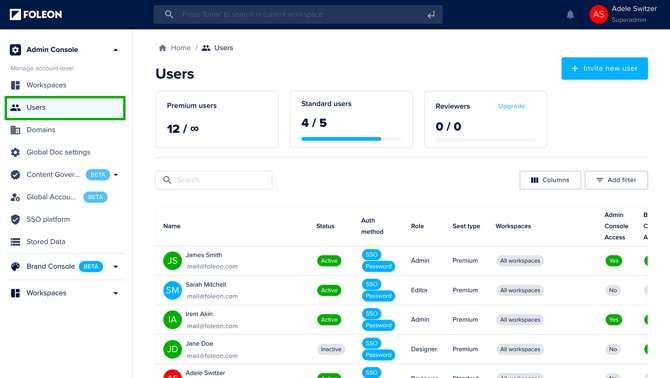Image resolution: width=670 pixels, height=378 pixels.
Task: Click Invite new user button
Action: (605, 68)
